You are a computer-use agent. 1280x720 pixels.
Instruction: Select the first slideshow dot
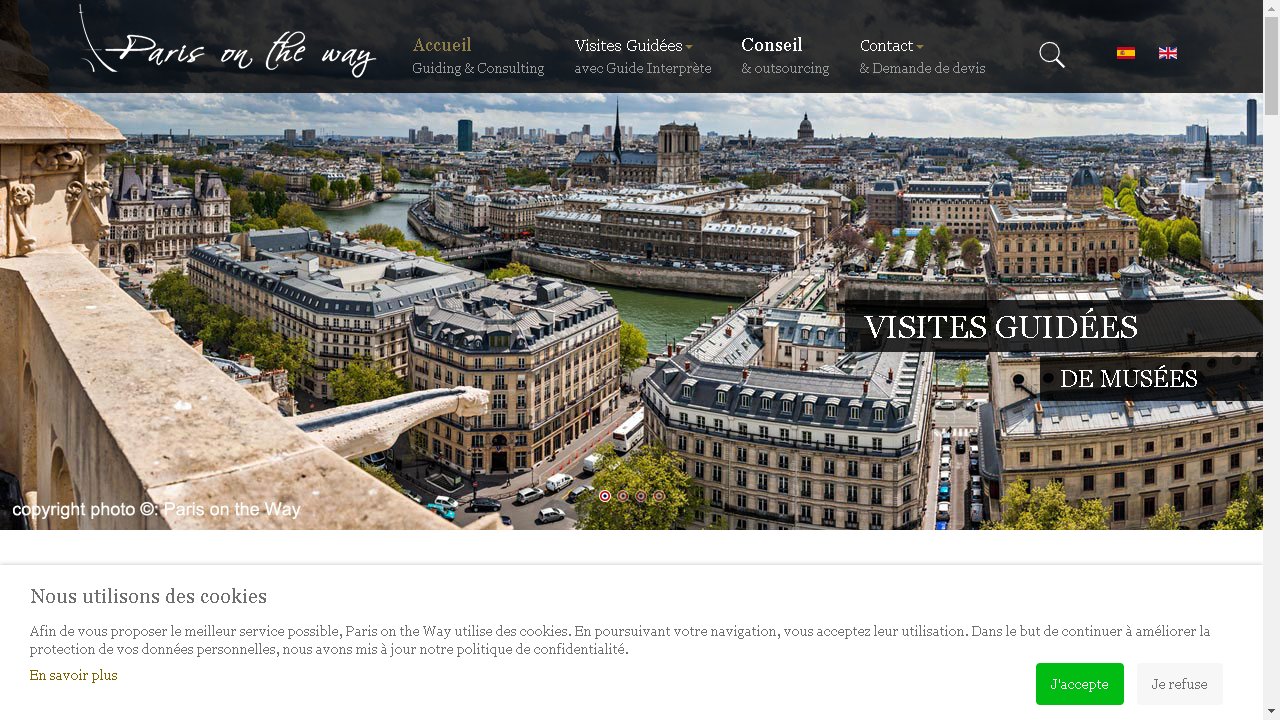click(605, 496)
